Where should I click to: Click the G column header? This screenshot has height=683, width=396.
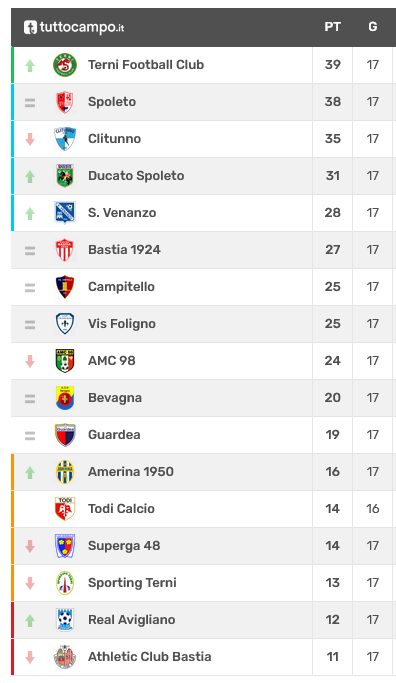point(372,27)
